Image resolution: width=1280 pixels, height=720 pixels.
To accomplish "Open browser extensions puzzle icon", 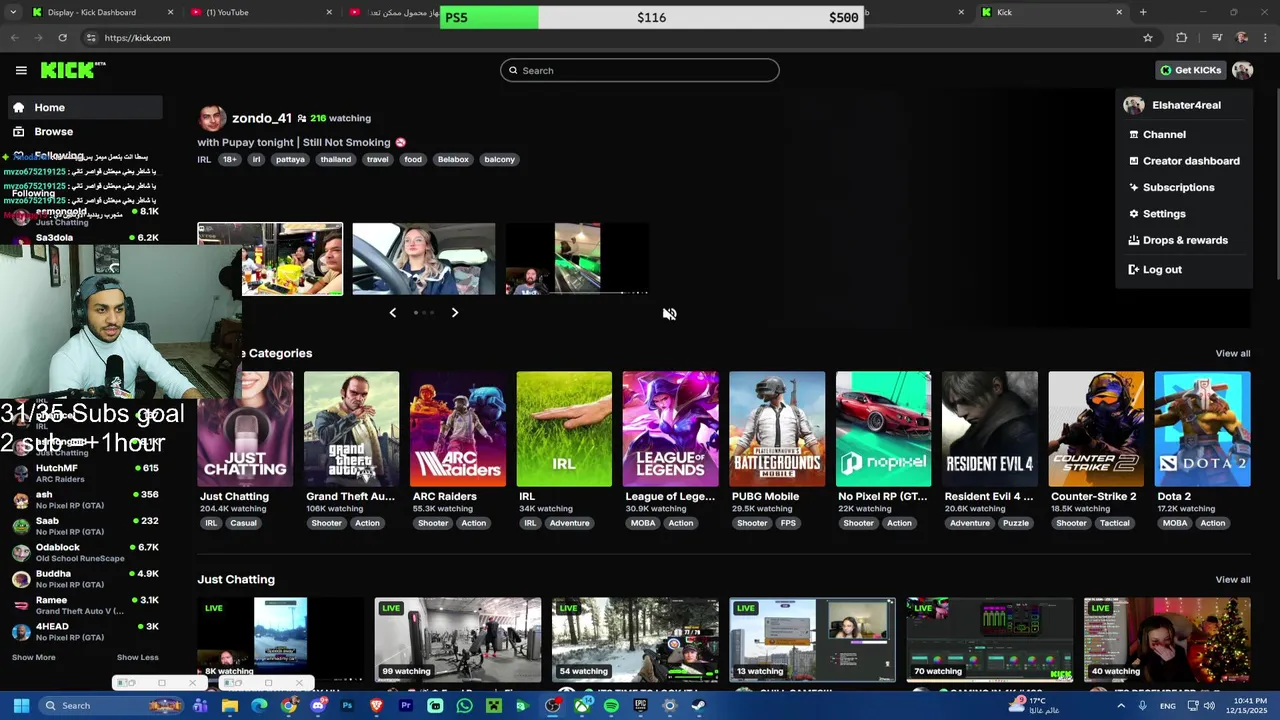I will click(1182, 37).
